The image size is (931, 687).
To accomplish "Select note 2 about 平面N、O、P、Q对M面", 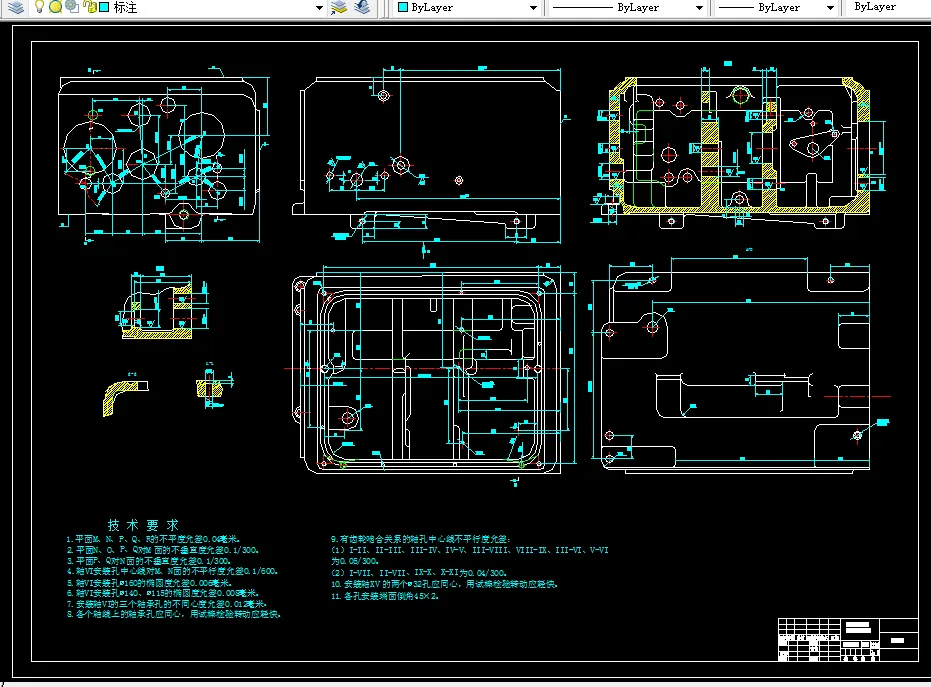I will click(163, 550).
